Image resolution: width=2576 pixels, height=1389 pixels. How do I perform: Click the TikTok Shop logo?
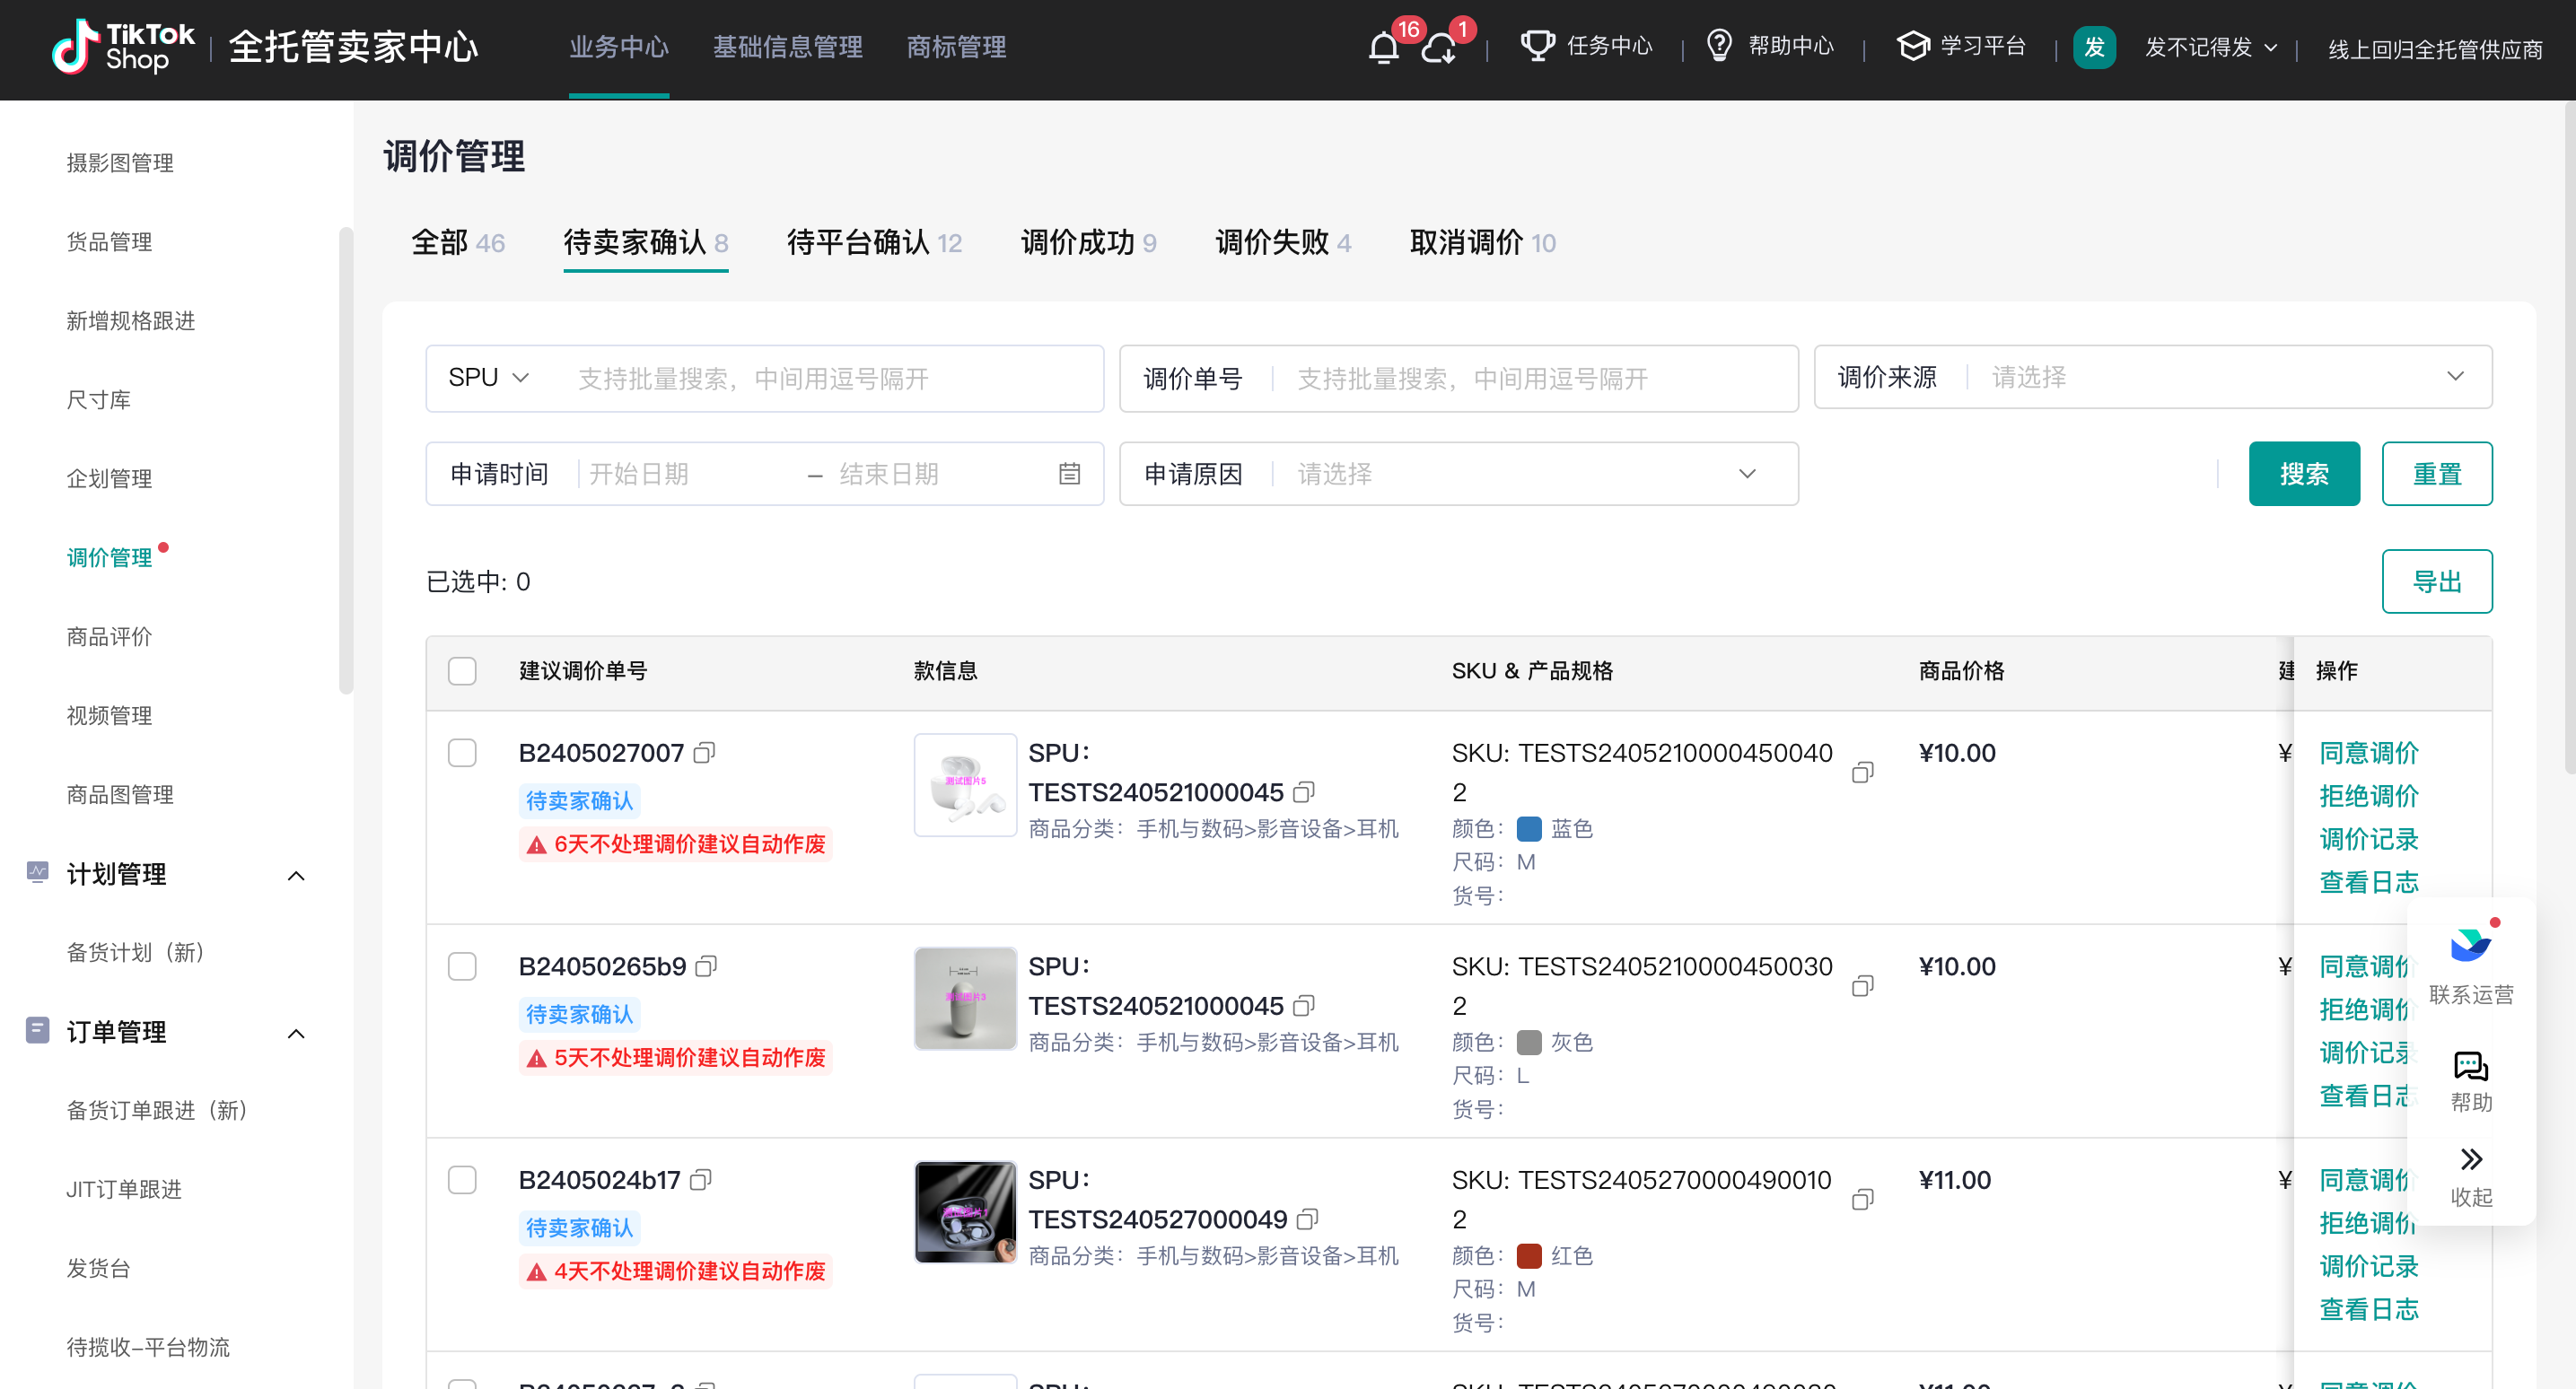123,47
